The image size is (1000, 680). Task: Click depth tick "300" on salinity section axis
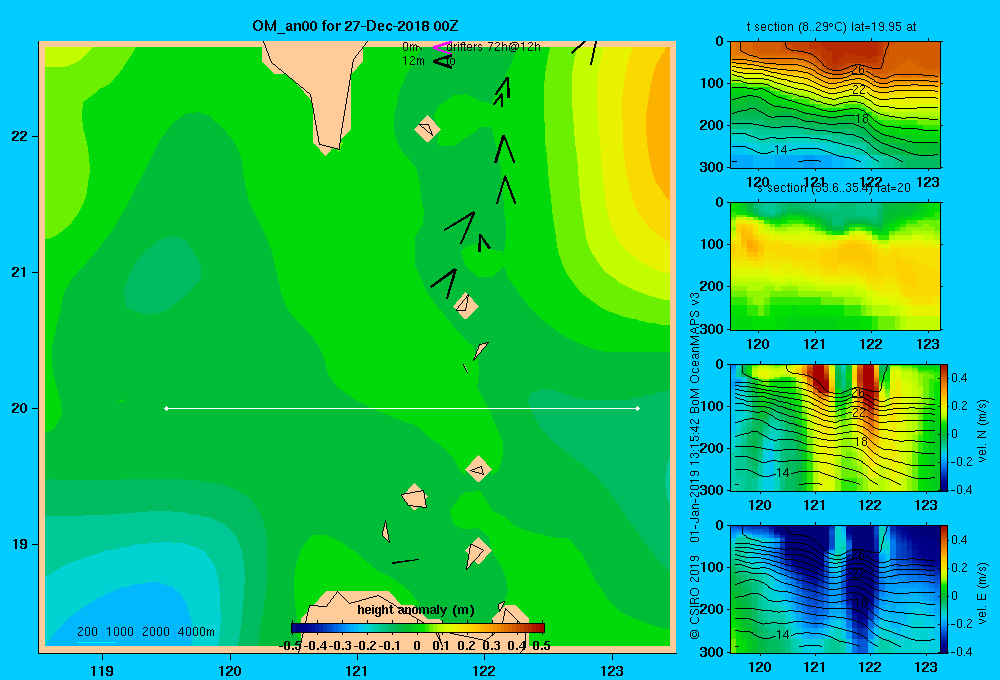coord(712,329)
